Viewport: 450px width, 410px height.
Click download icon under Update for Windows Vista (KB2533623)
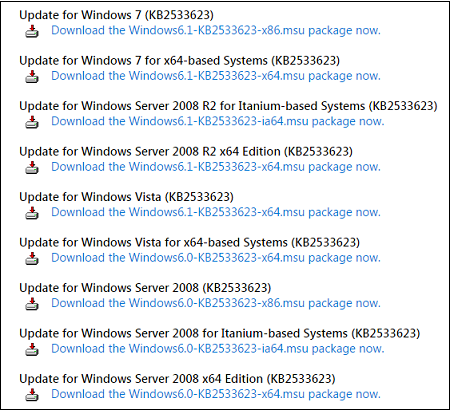(x=32, y=213)
